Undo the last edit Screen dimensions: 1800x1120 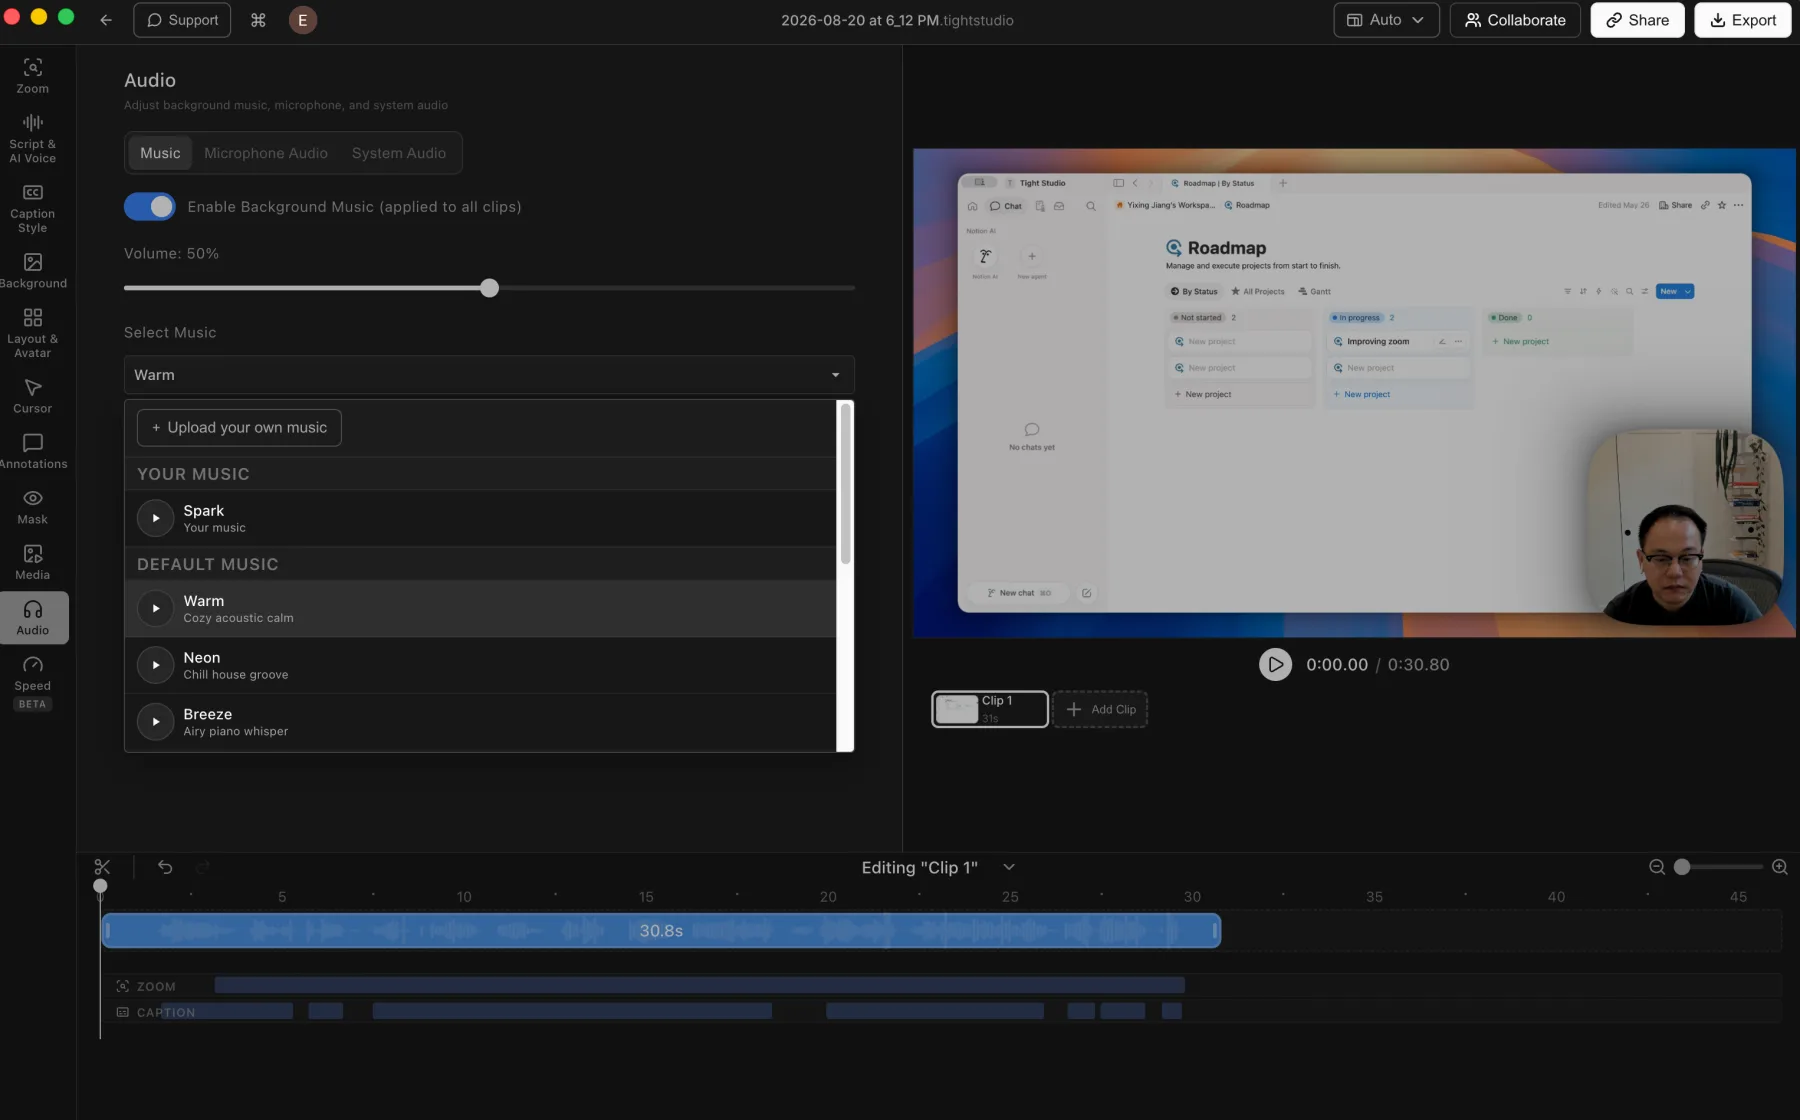pyautogui.click(x=165, y=867)
